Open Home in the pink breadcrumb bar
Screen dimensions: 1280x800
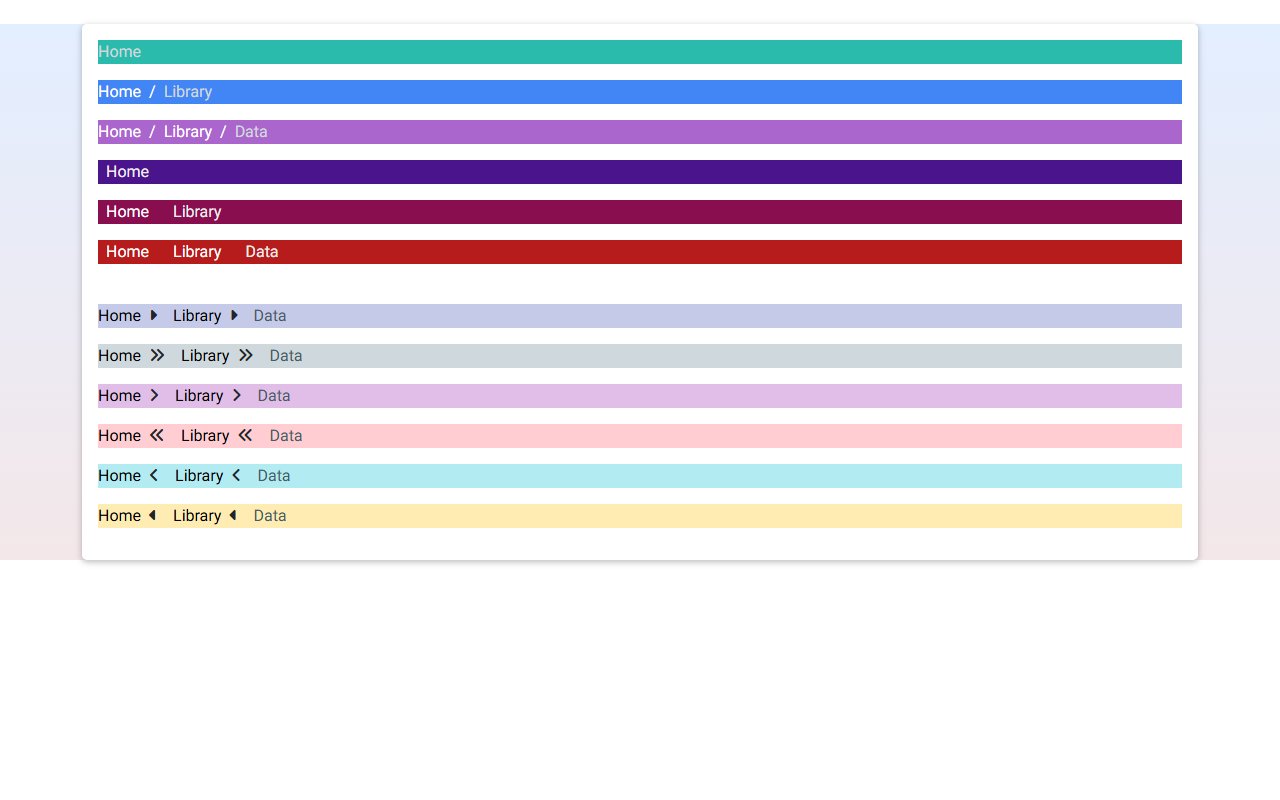(x=119, y=436)
